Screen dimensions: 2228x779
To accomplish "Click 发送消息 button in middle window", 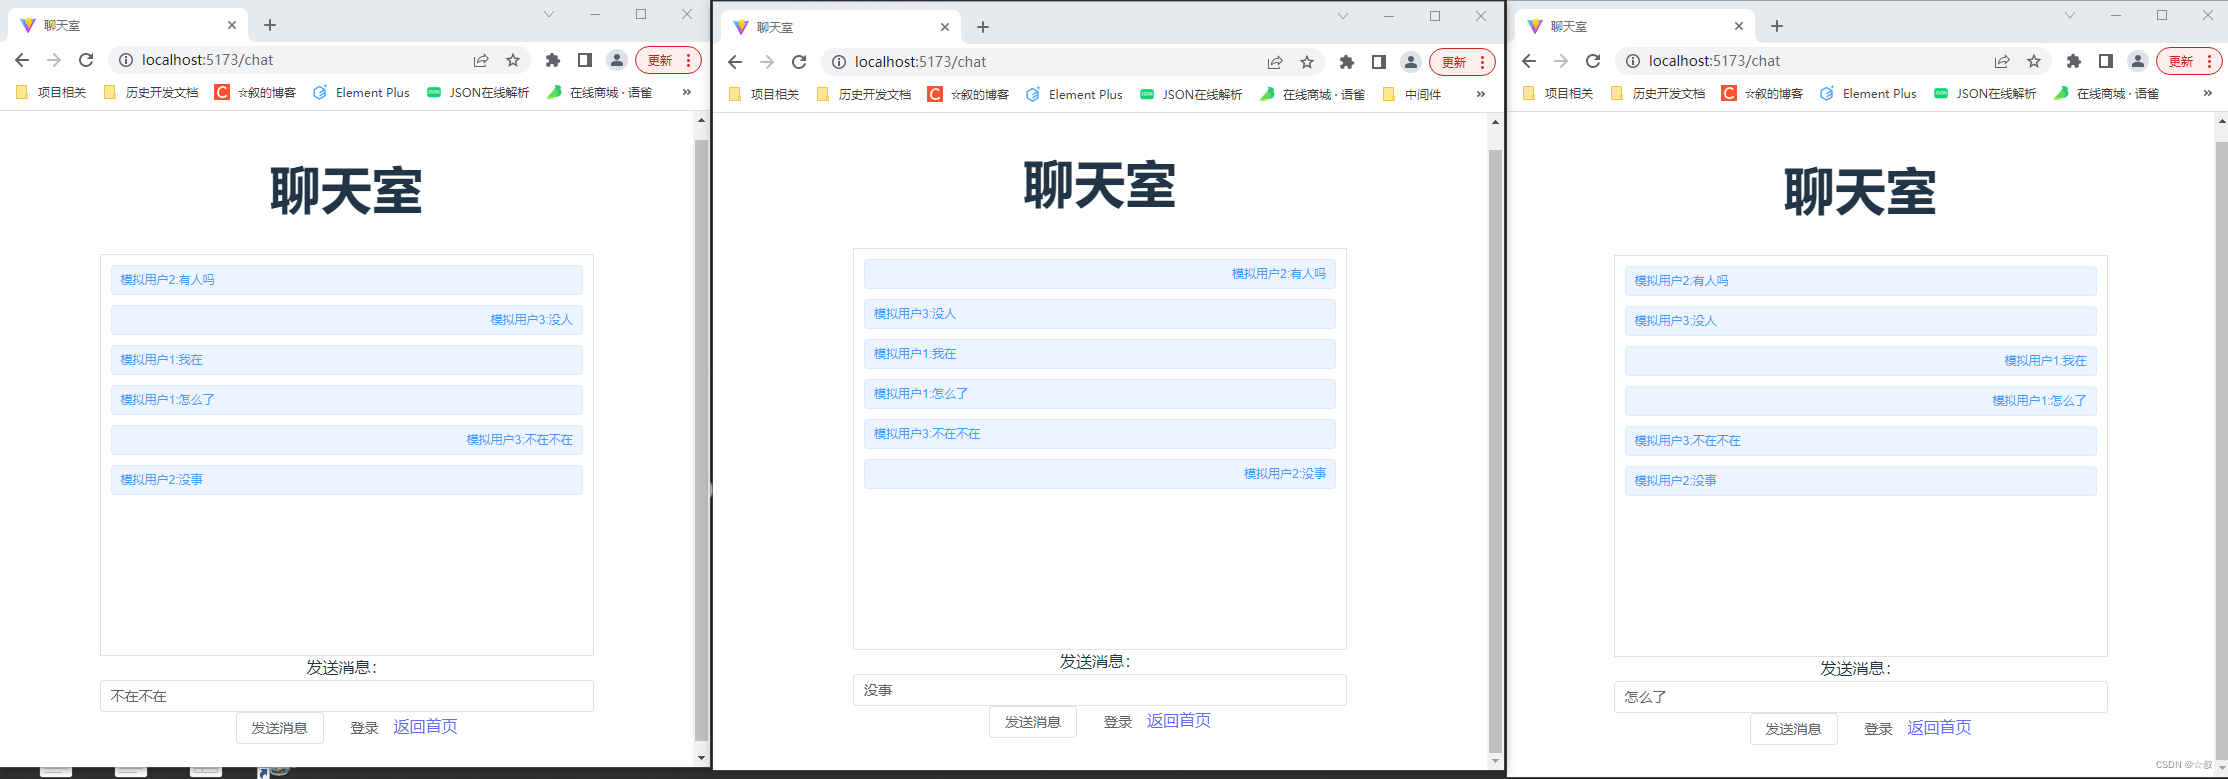I will (1033, 722).
